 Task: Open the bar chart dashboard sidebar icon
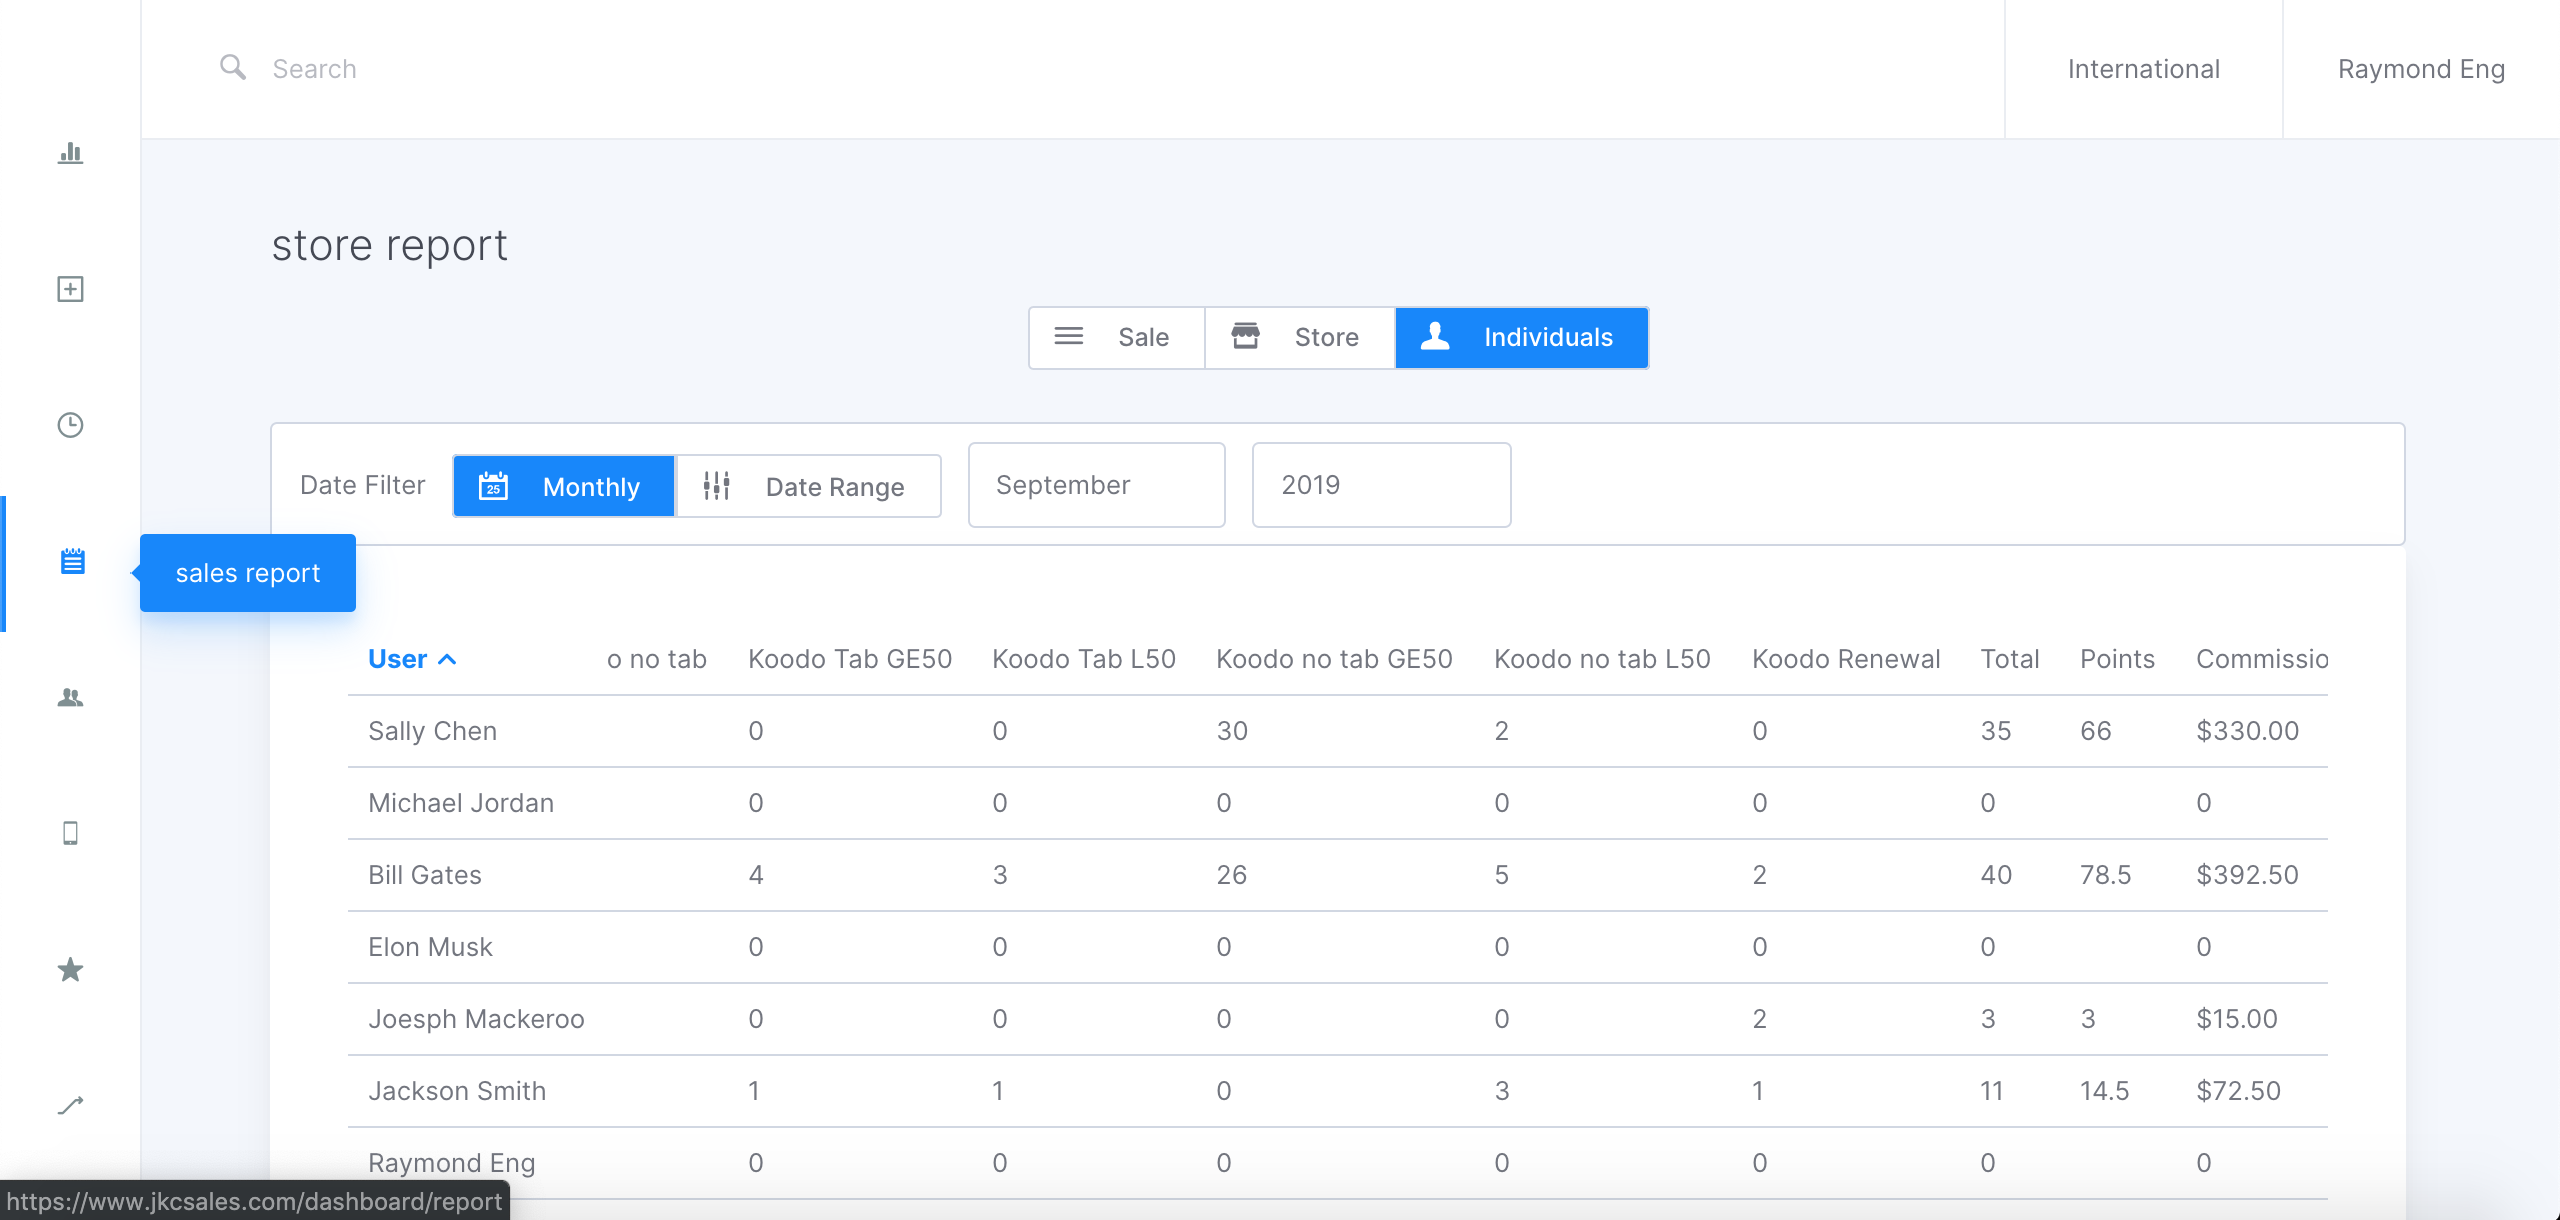pos(70,153)
